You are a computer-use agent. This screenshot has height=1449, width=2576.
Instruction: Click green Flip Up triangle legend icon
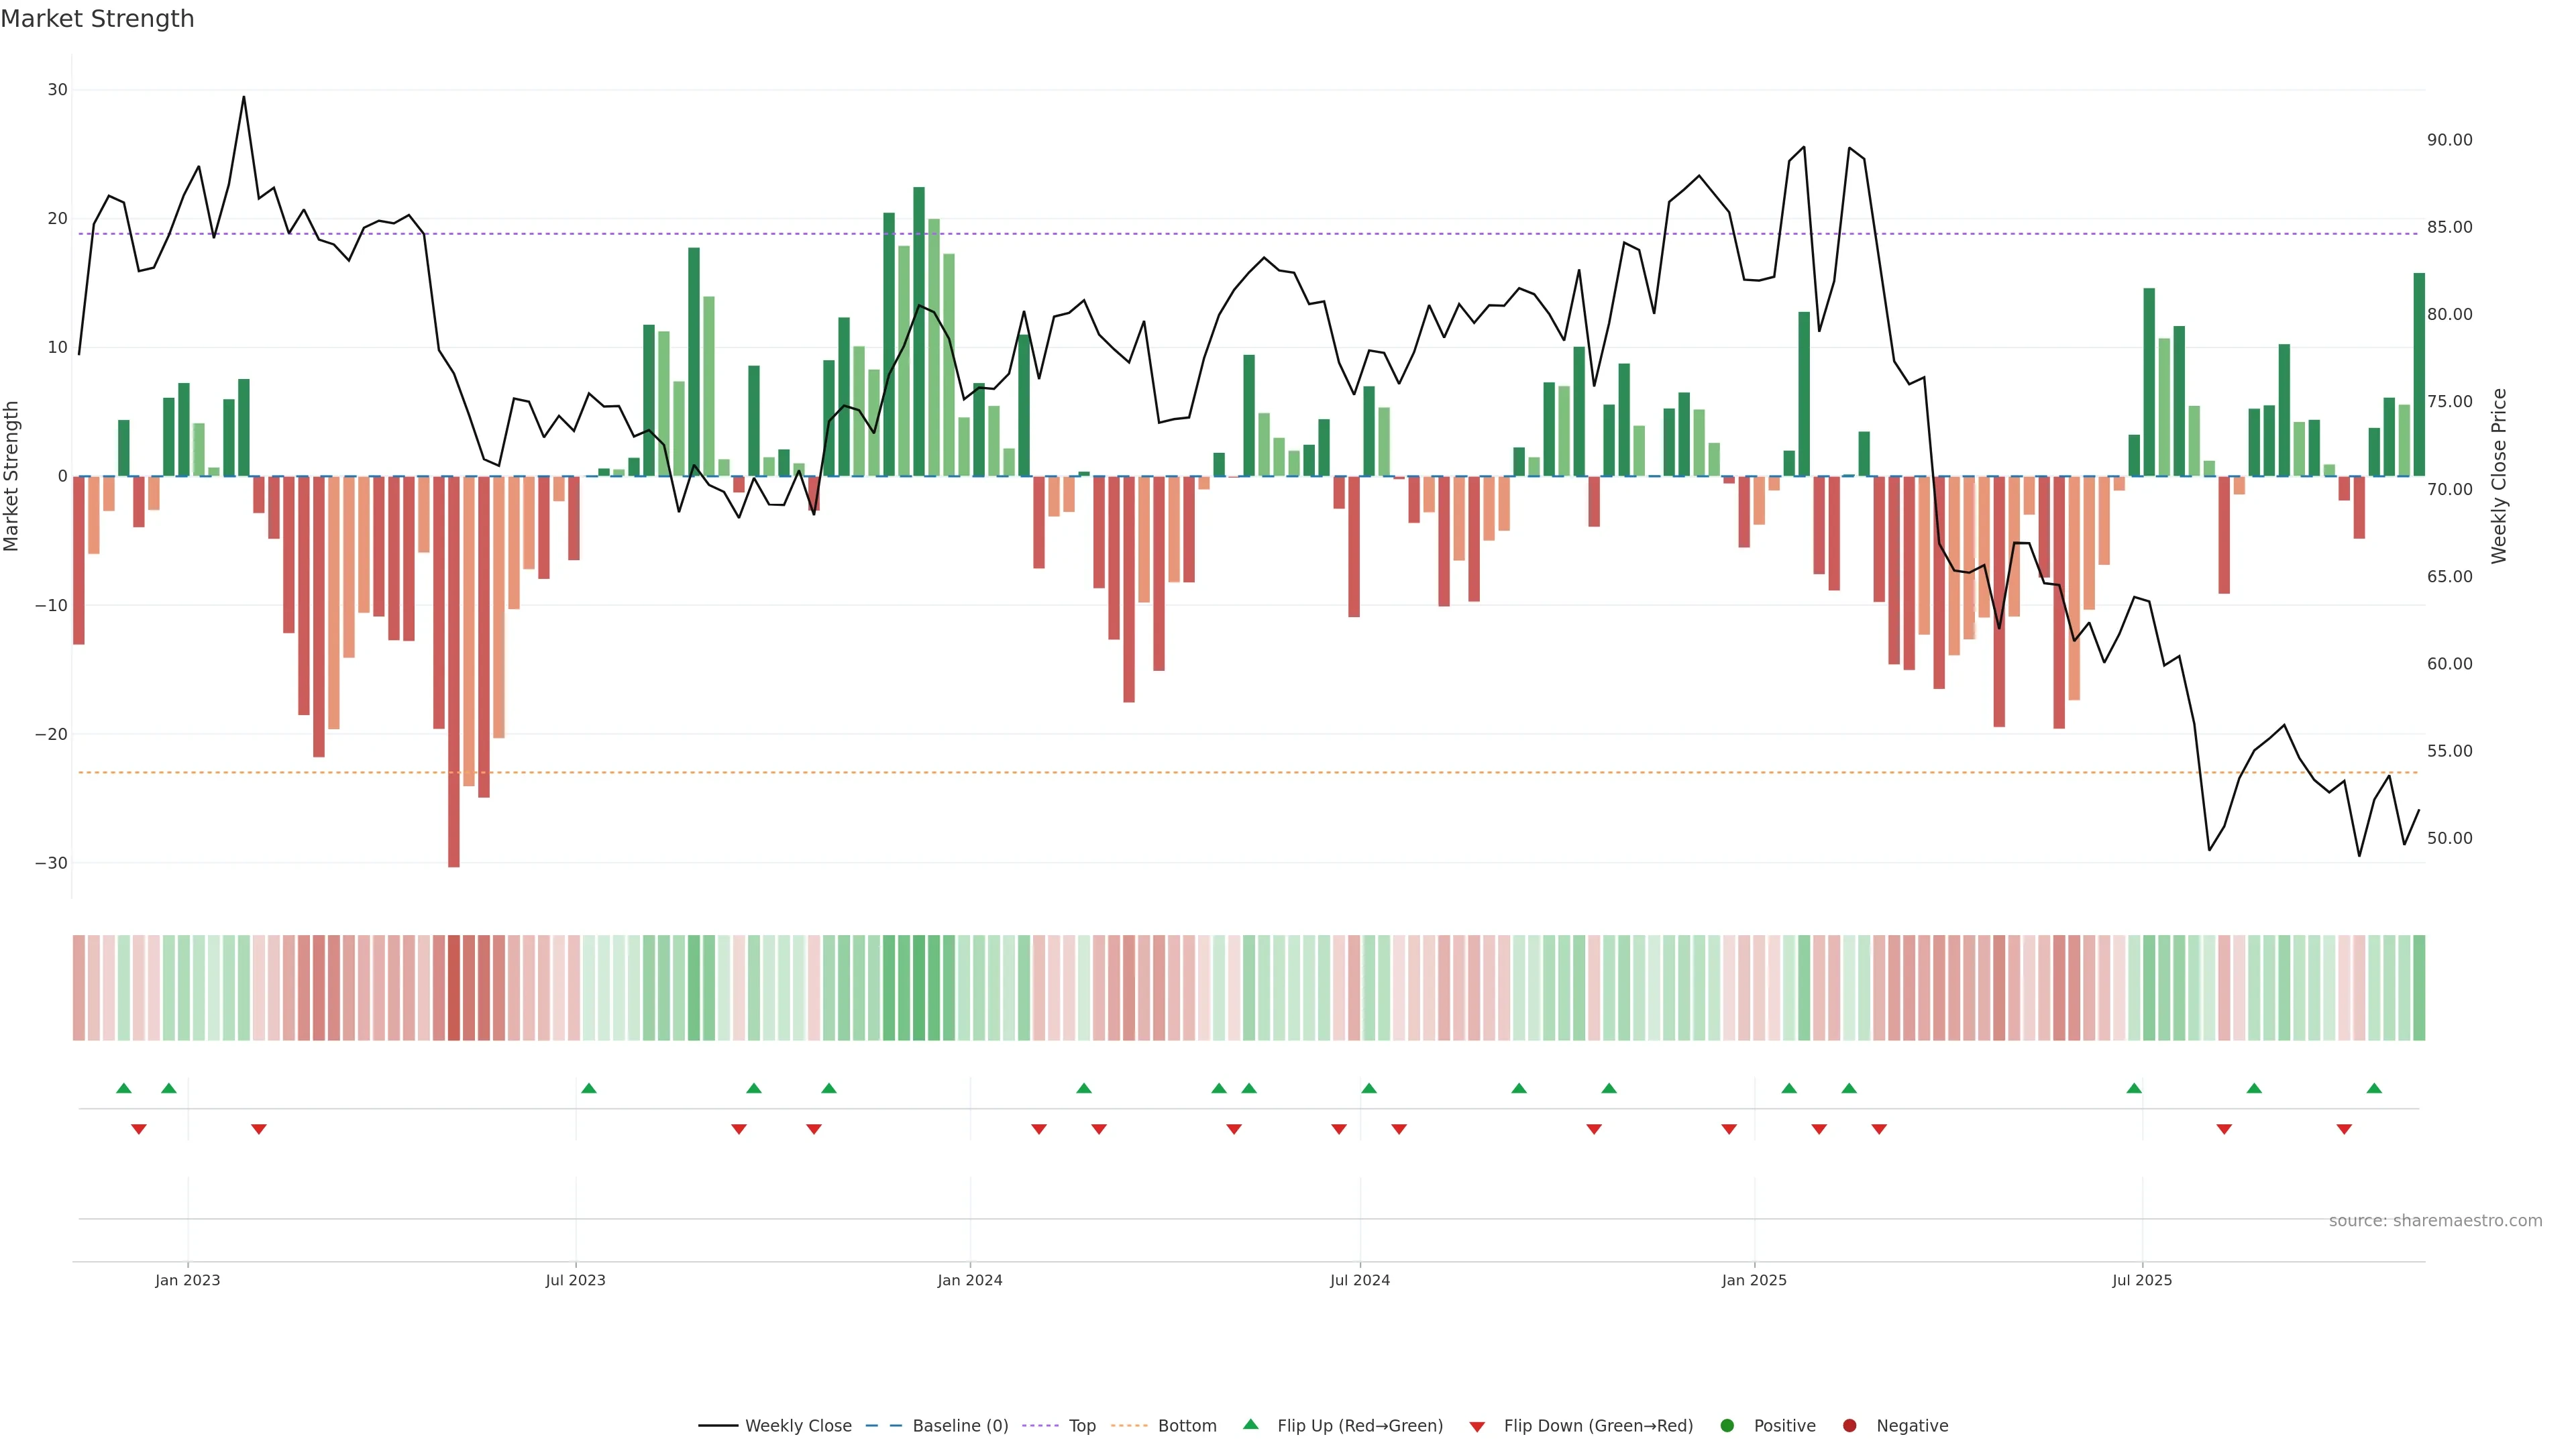click(x=1250, y=1425)
